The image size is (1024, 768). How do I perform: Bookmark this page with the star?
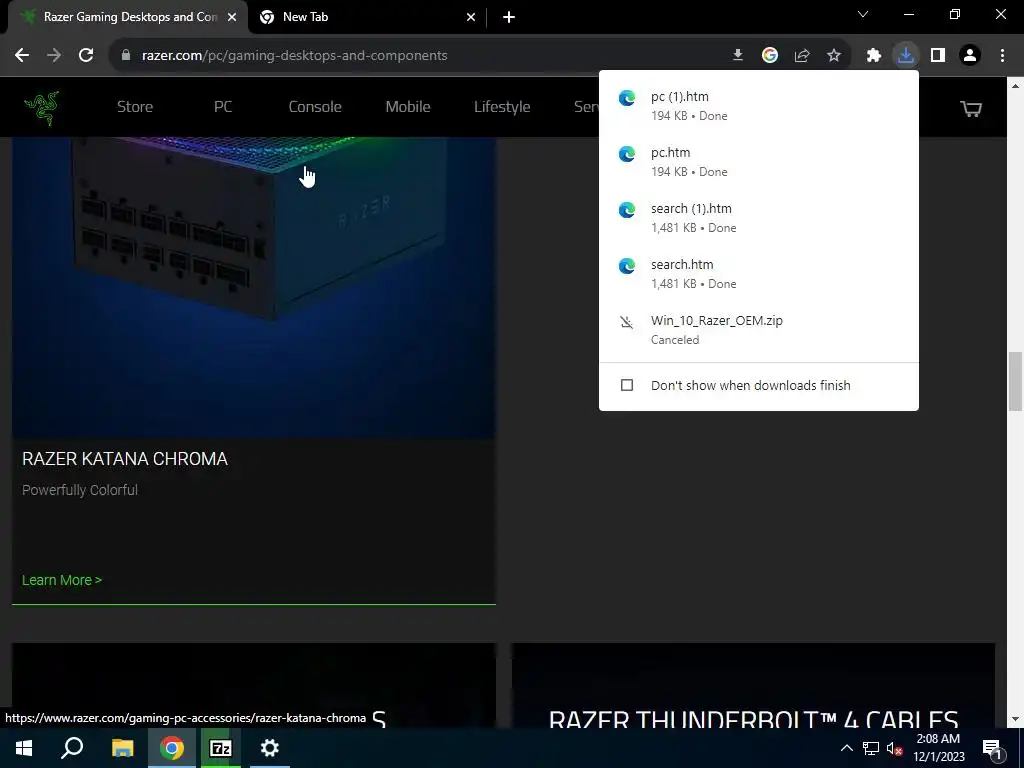[834, 56]
